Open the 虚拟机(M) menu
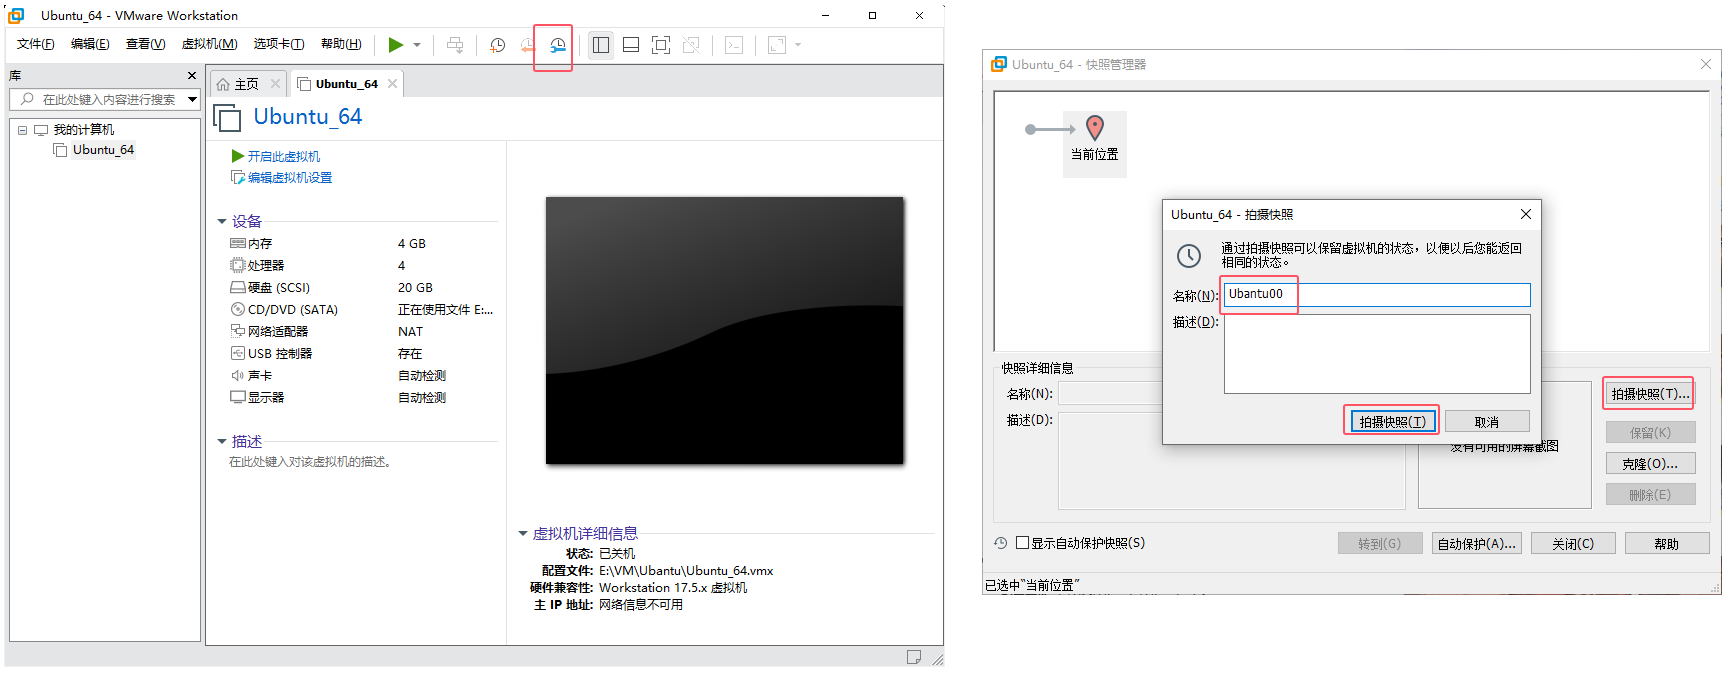This screenshot has height=674, width=1727. 209,44
